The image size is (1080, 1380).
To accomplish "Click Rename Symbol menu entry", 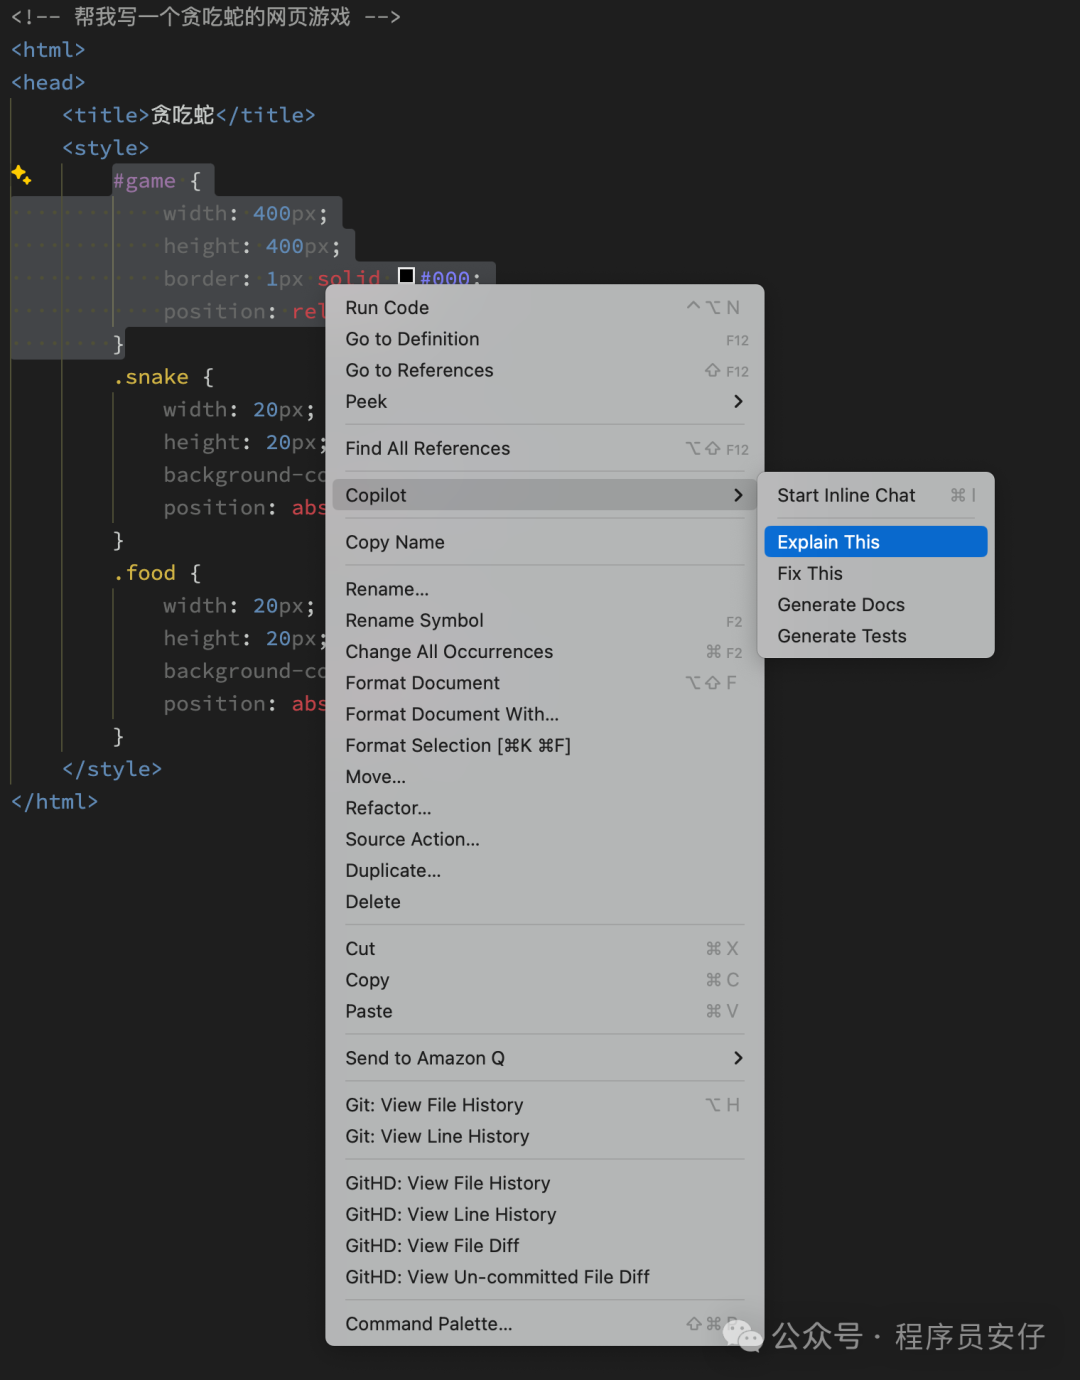I will click(x=414, y=621).
